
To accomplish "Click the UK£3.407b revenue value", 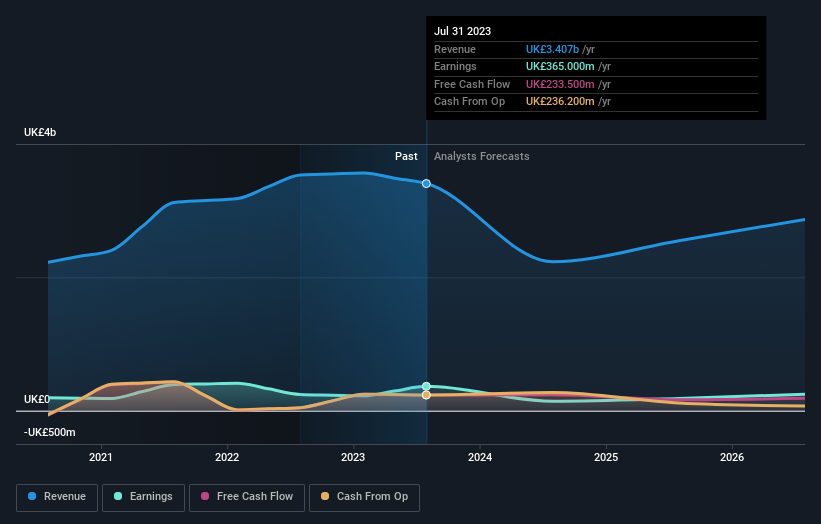I will 552,49.
